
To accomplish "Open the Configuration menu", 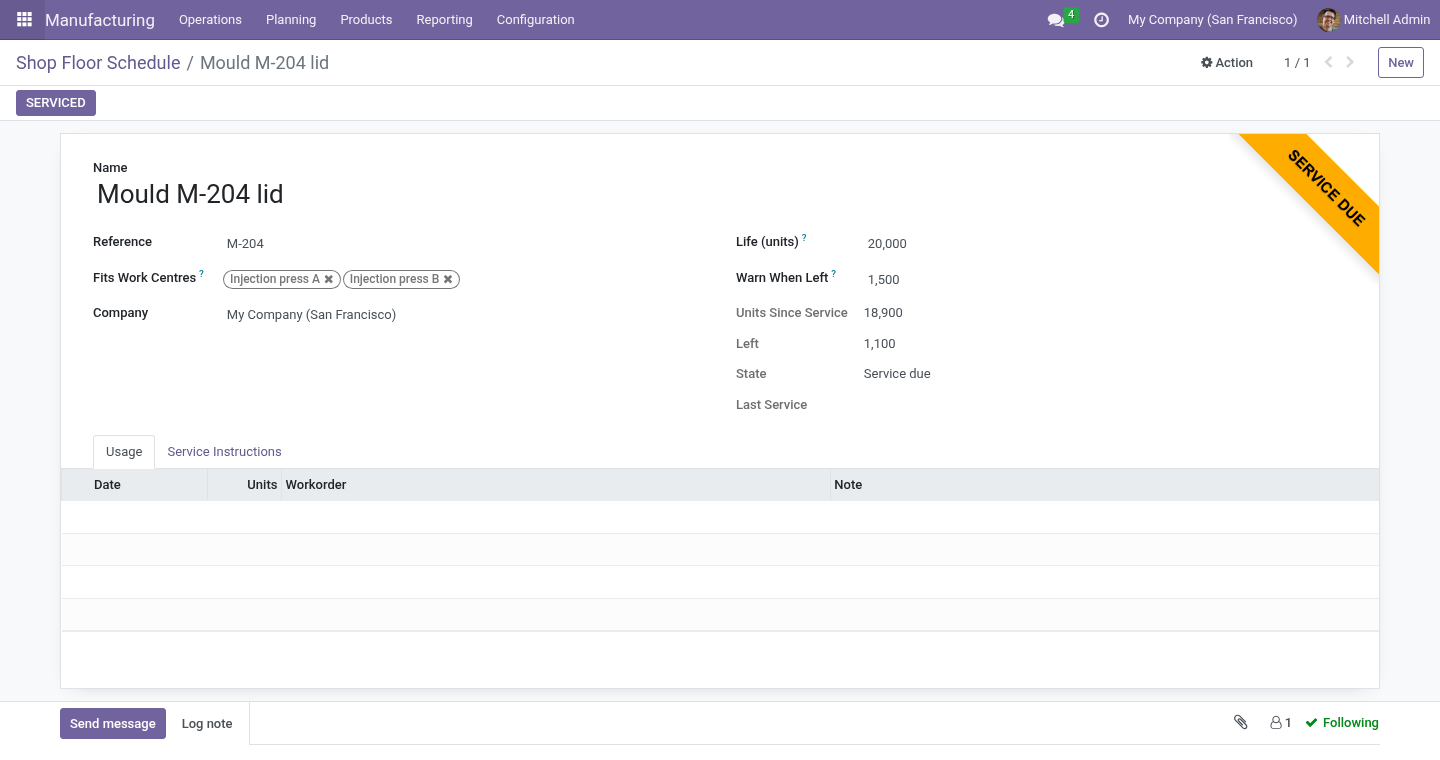I will pos(535,20).
